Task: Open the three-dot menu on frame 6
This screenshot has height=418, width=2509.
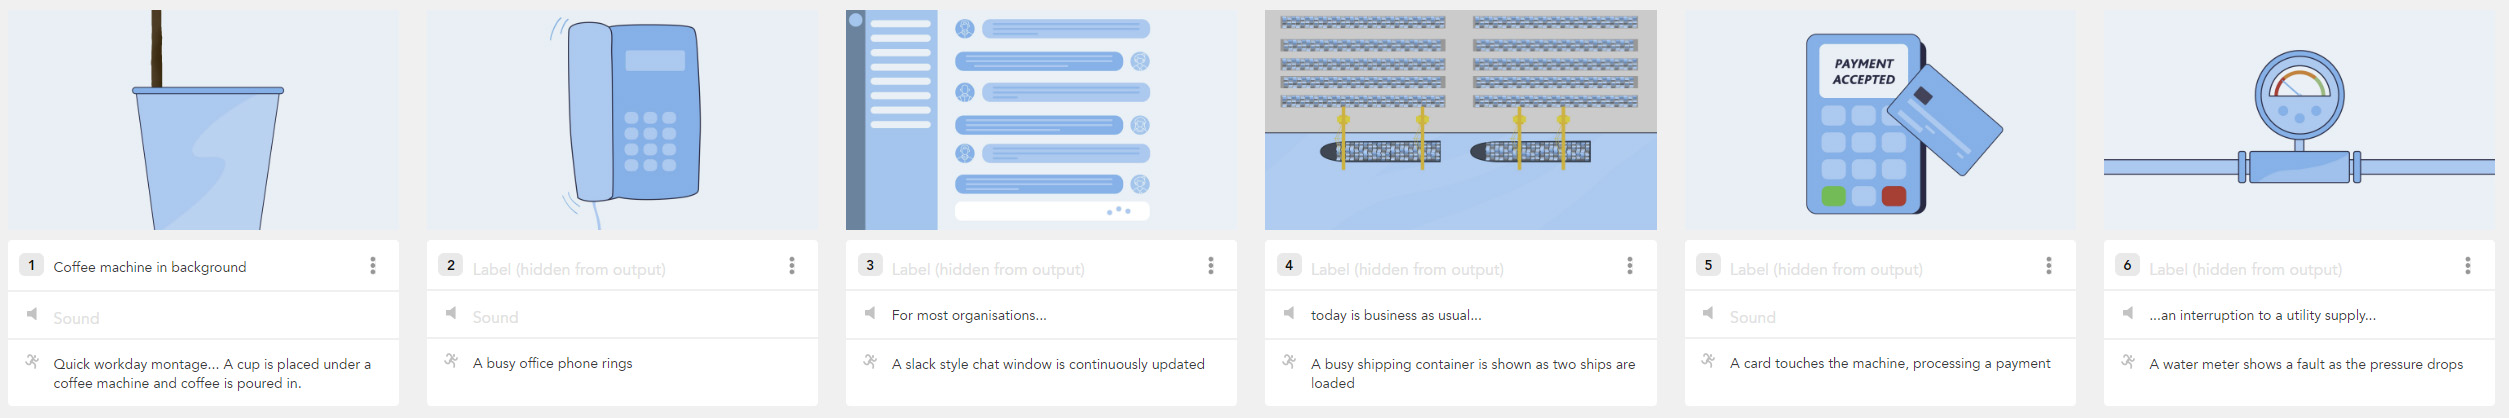Action: point(2468,265)
